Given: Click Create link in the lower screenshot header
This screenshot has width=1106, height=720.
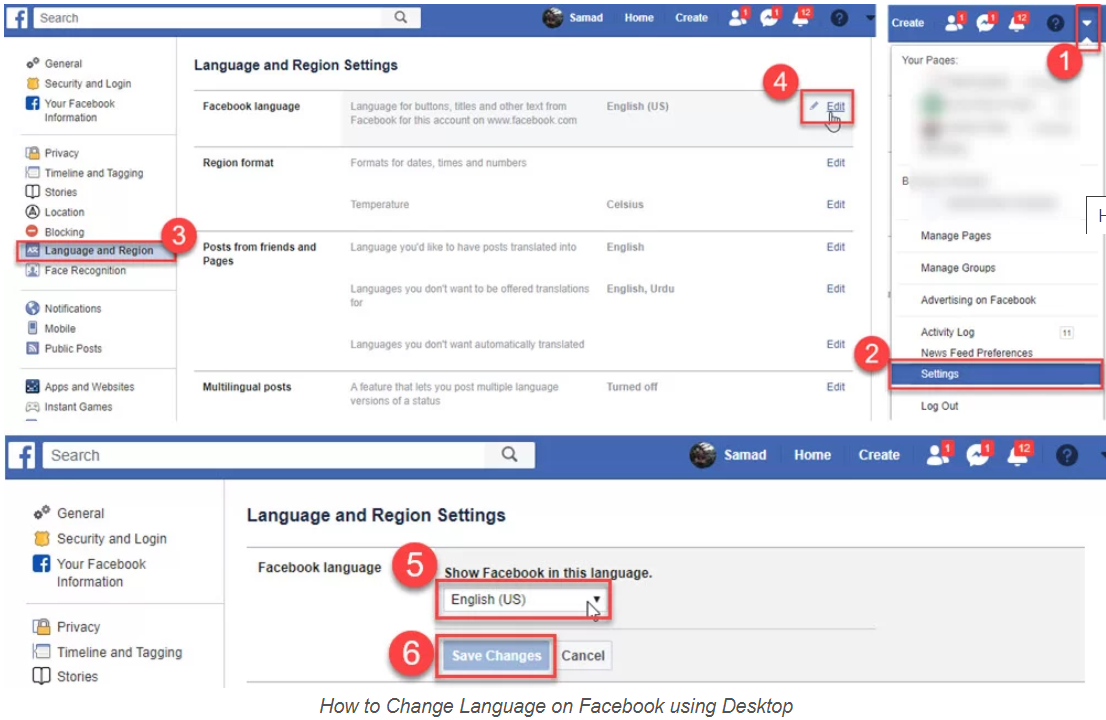Looking at the screenshot, I should pos(879,455).
